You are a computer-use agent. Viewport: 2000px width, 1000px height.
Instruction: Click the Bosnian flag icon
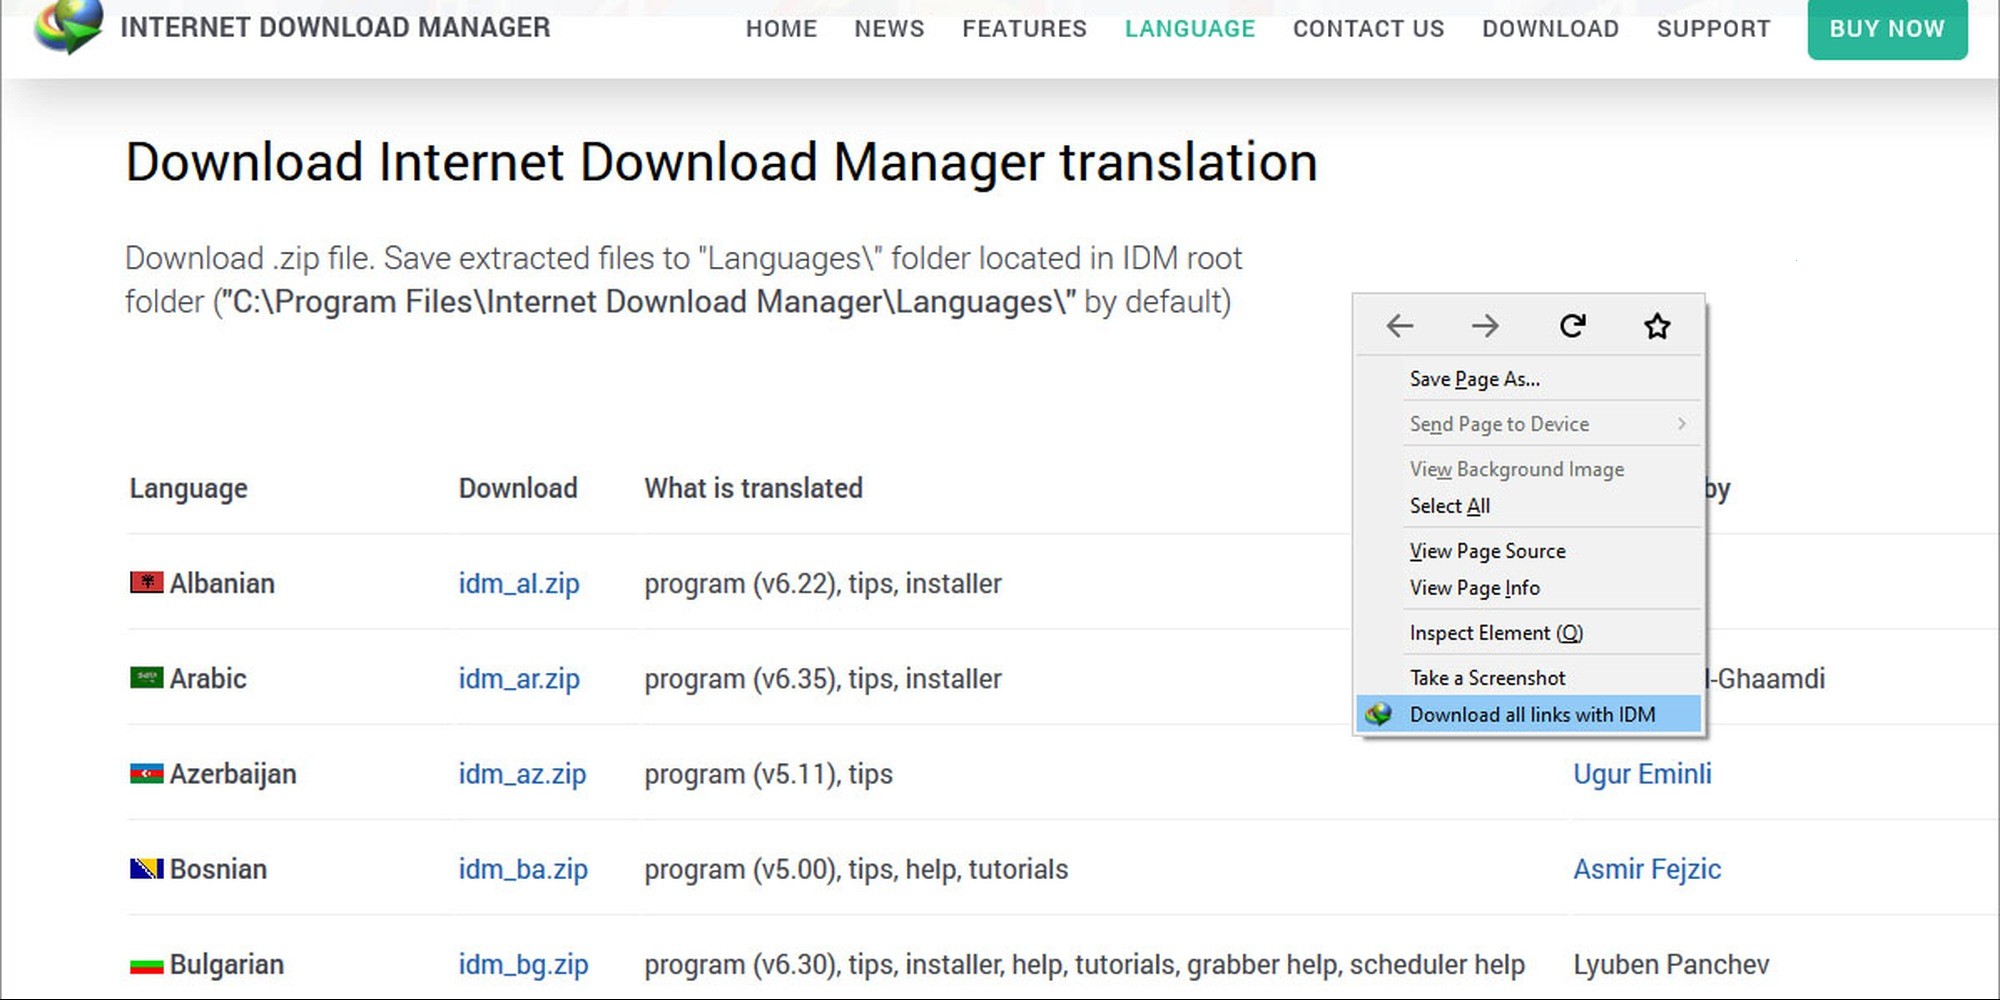tap(147, 868)
